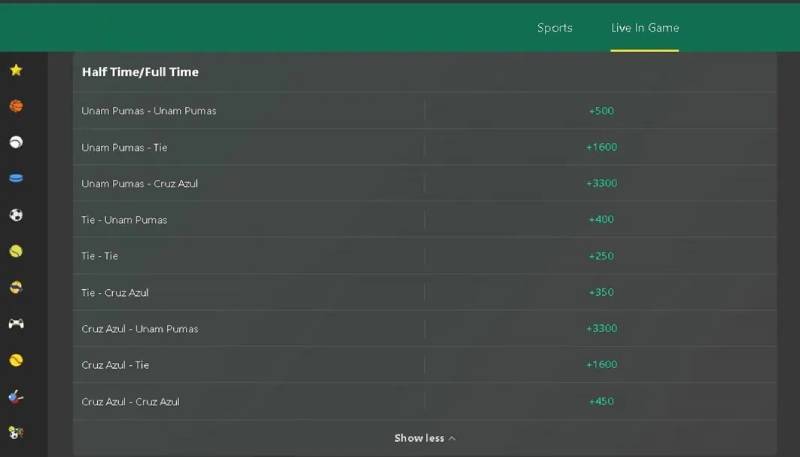Collapse the Half Time/Full Time header

(140, 72)
